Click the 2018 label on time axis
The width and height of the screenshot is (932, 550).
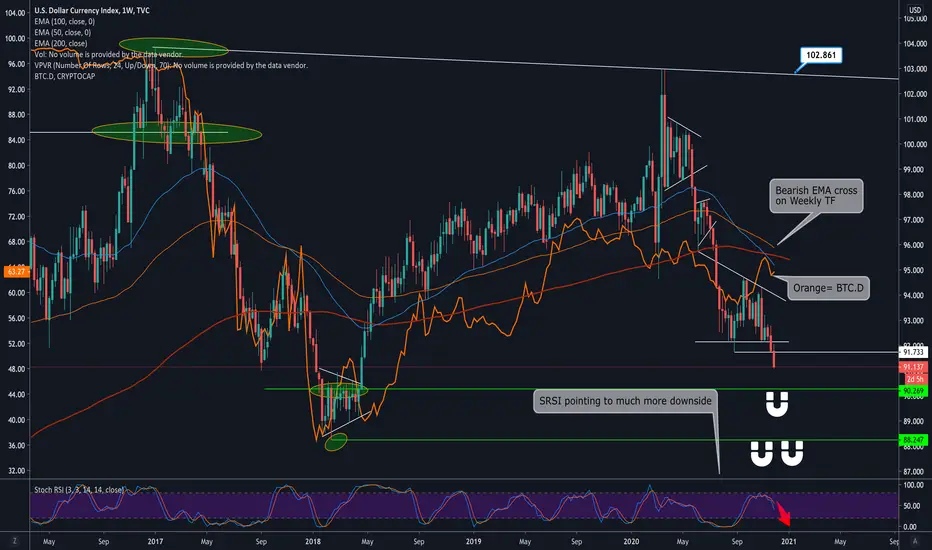click(x=313, y=542)
